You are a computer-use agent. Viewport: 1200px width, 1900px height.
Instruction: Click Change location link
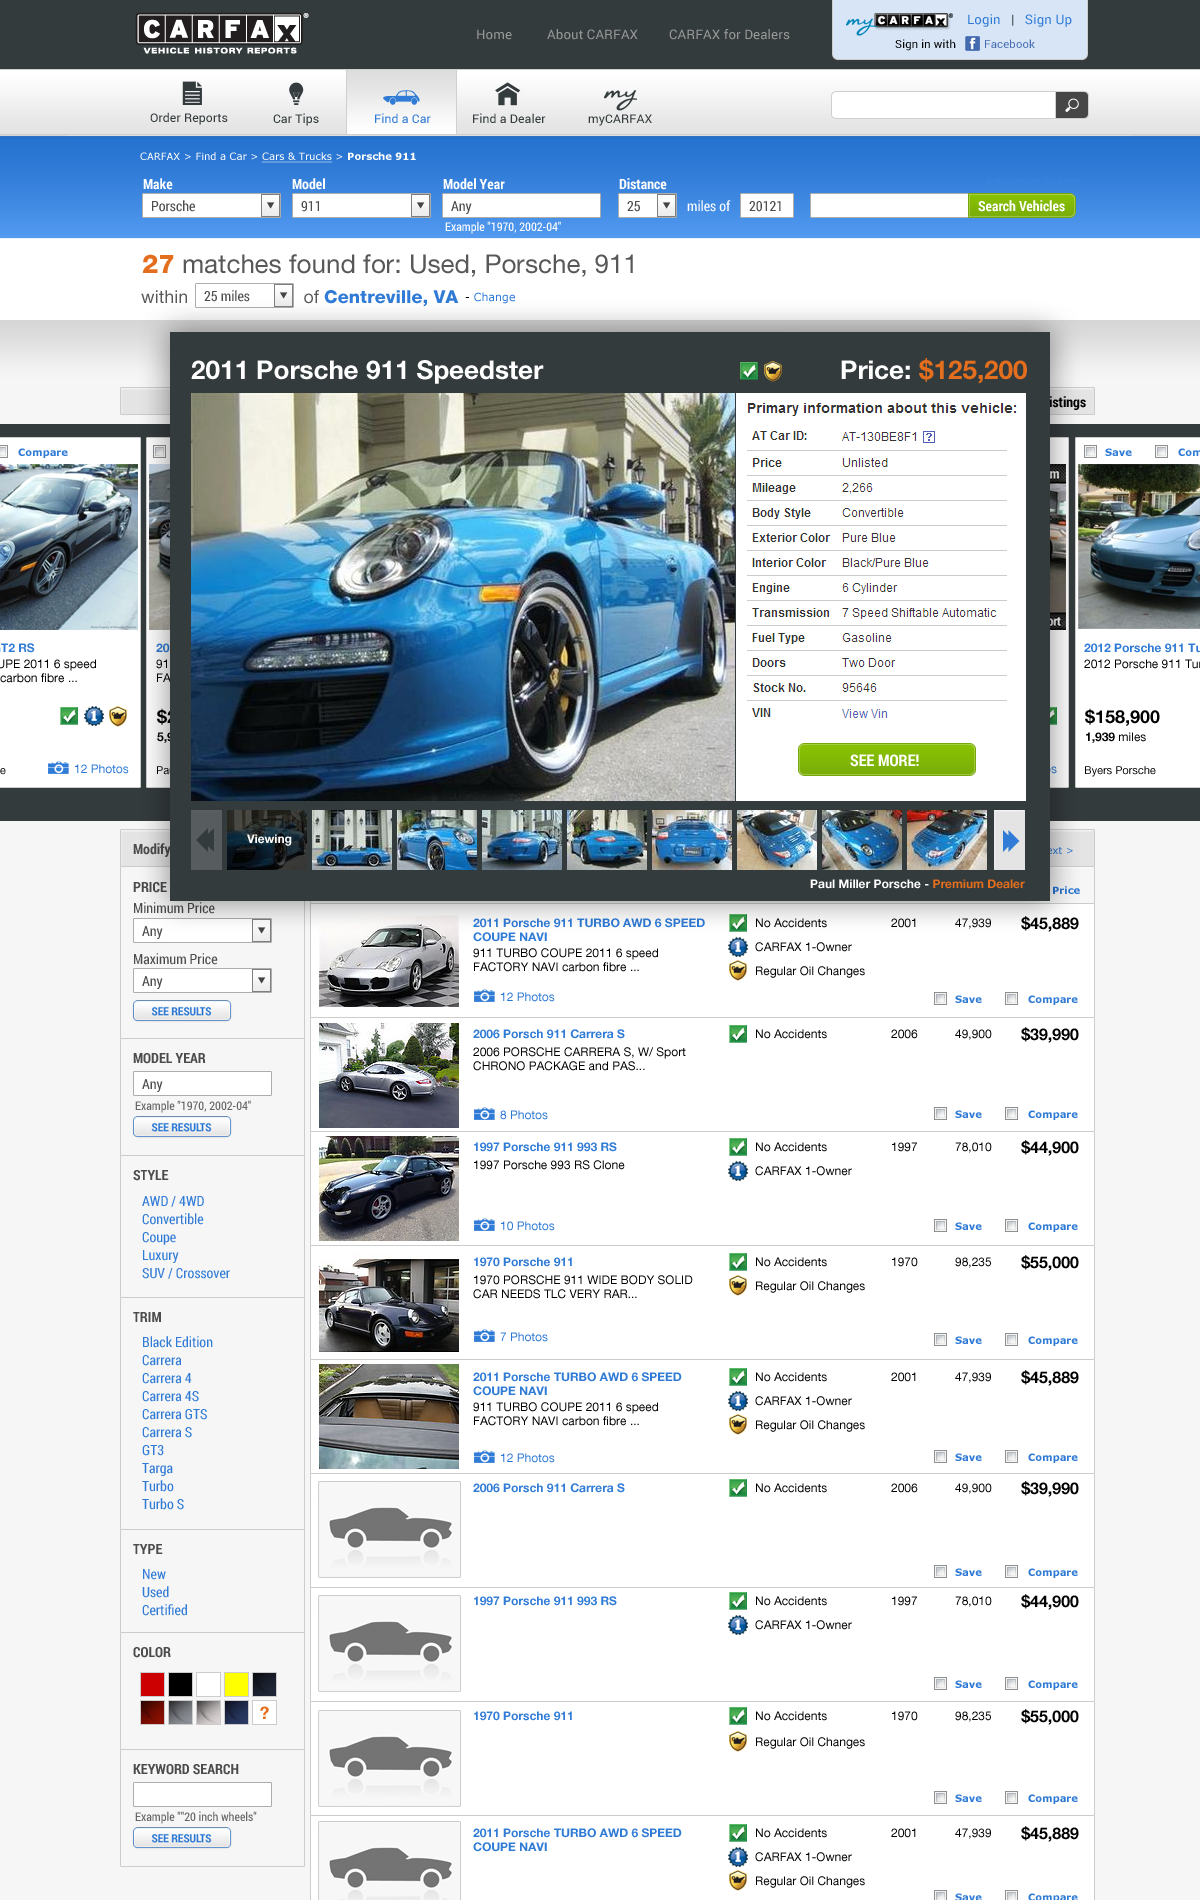click(x=494, y=297)
